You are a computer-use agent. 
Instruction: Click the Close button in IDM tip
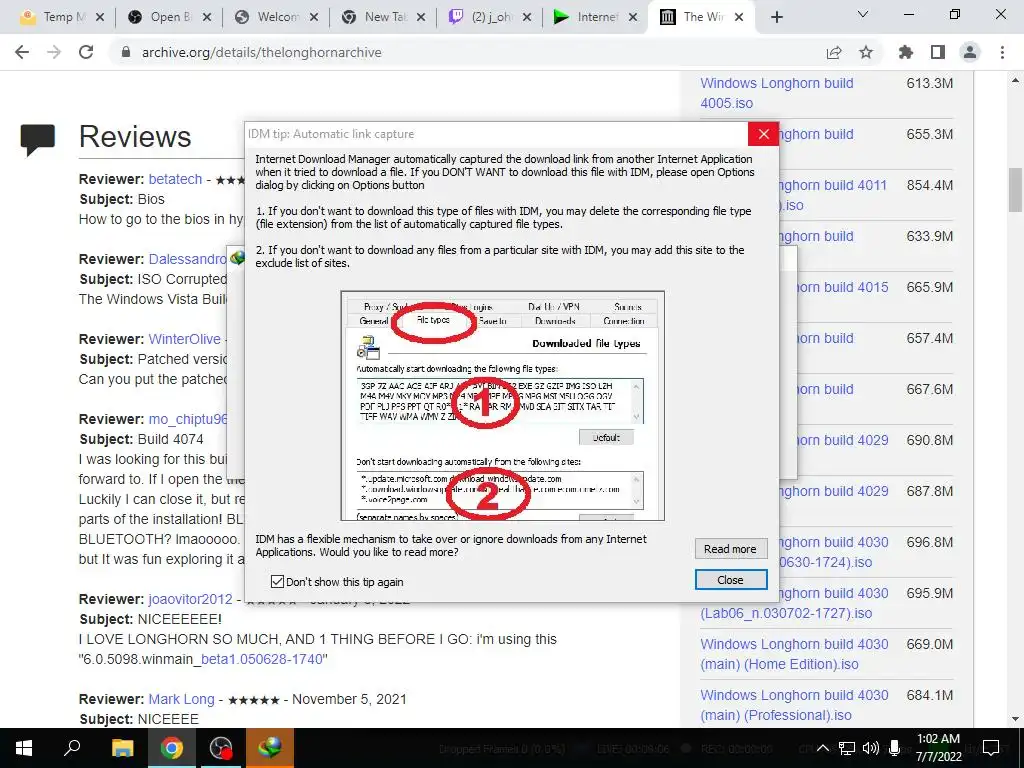[x=730, y=580]
